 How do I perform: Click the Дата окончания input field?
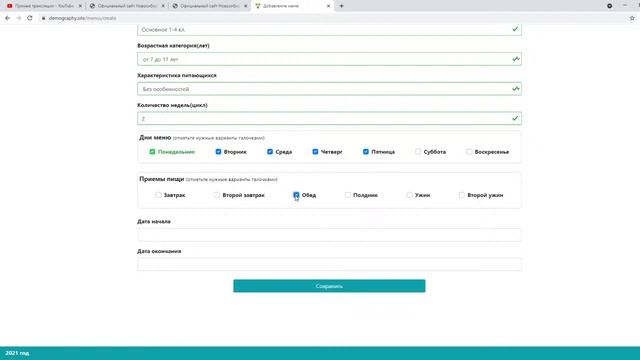click(329, 264)
